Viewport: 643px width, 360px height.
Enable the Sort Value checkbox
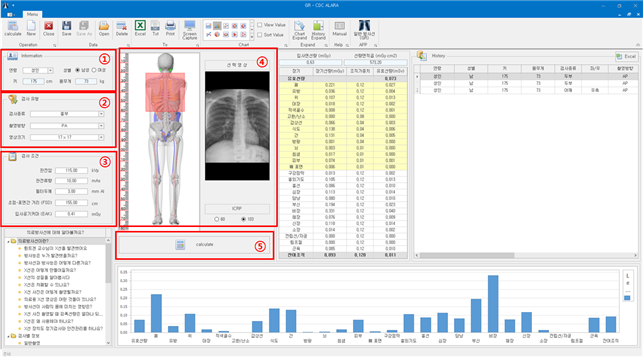(x=260, y=35)
